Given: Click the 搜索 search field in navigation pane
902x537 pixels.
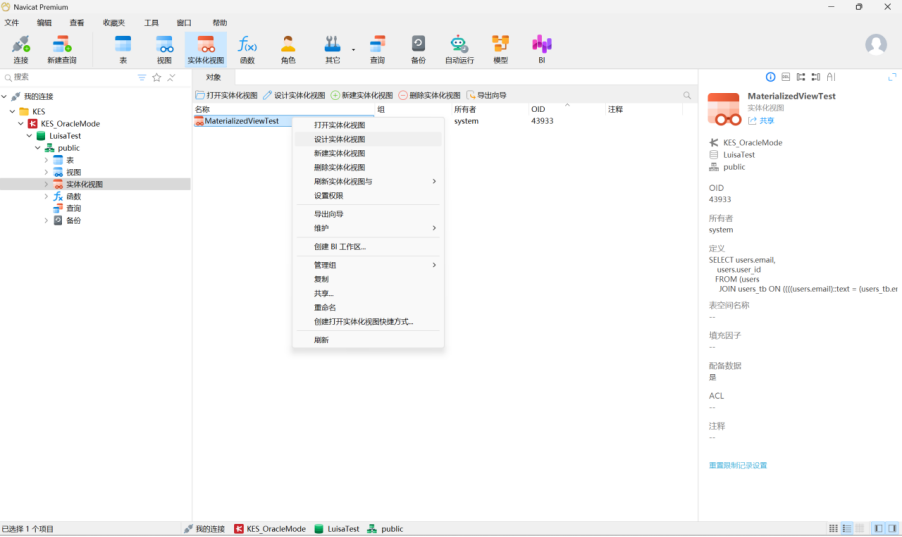Looking at the screenshot, I should pyautogui.click(x=70, y=77).
